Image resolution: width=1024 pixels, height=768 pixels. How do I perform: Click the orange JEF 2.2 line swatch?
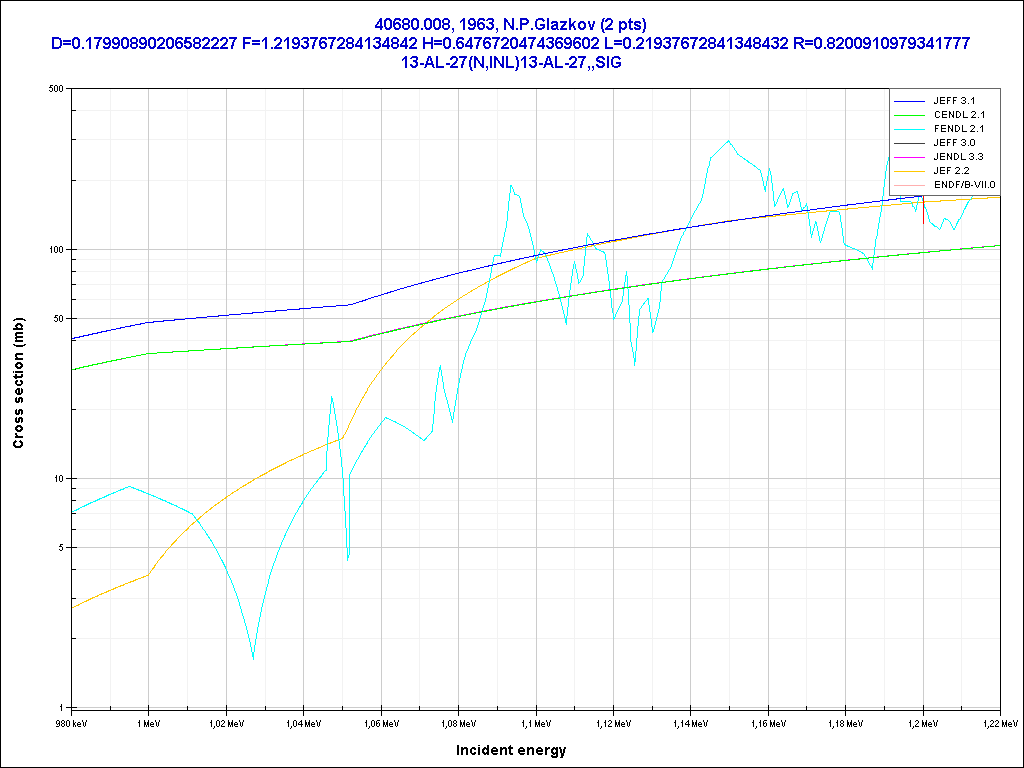click(x=909, y=172)
